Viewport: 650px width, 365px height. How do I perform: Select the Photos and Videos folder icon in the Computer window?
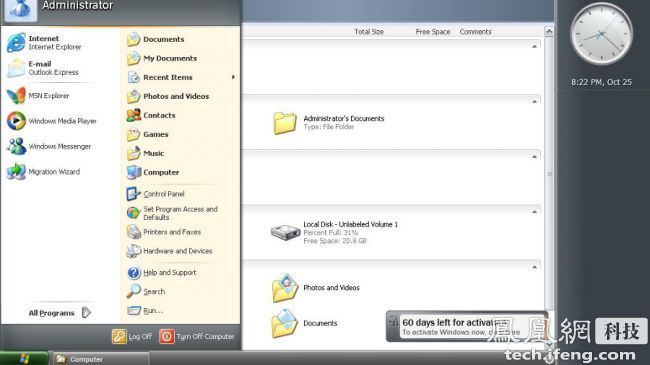coord(285,287)
